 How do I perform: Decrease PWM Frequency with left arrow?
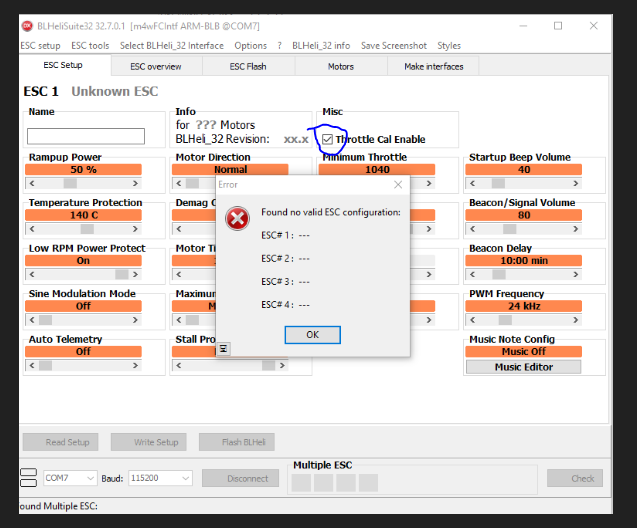(472, 320)
